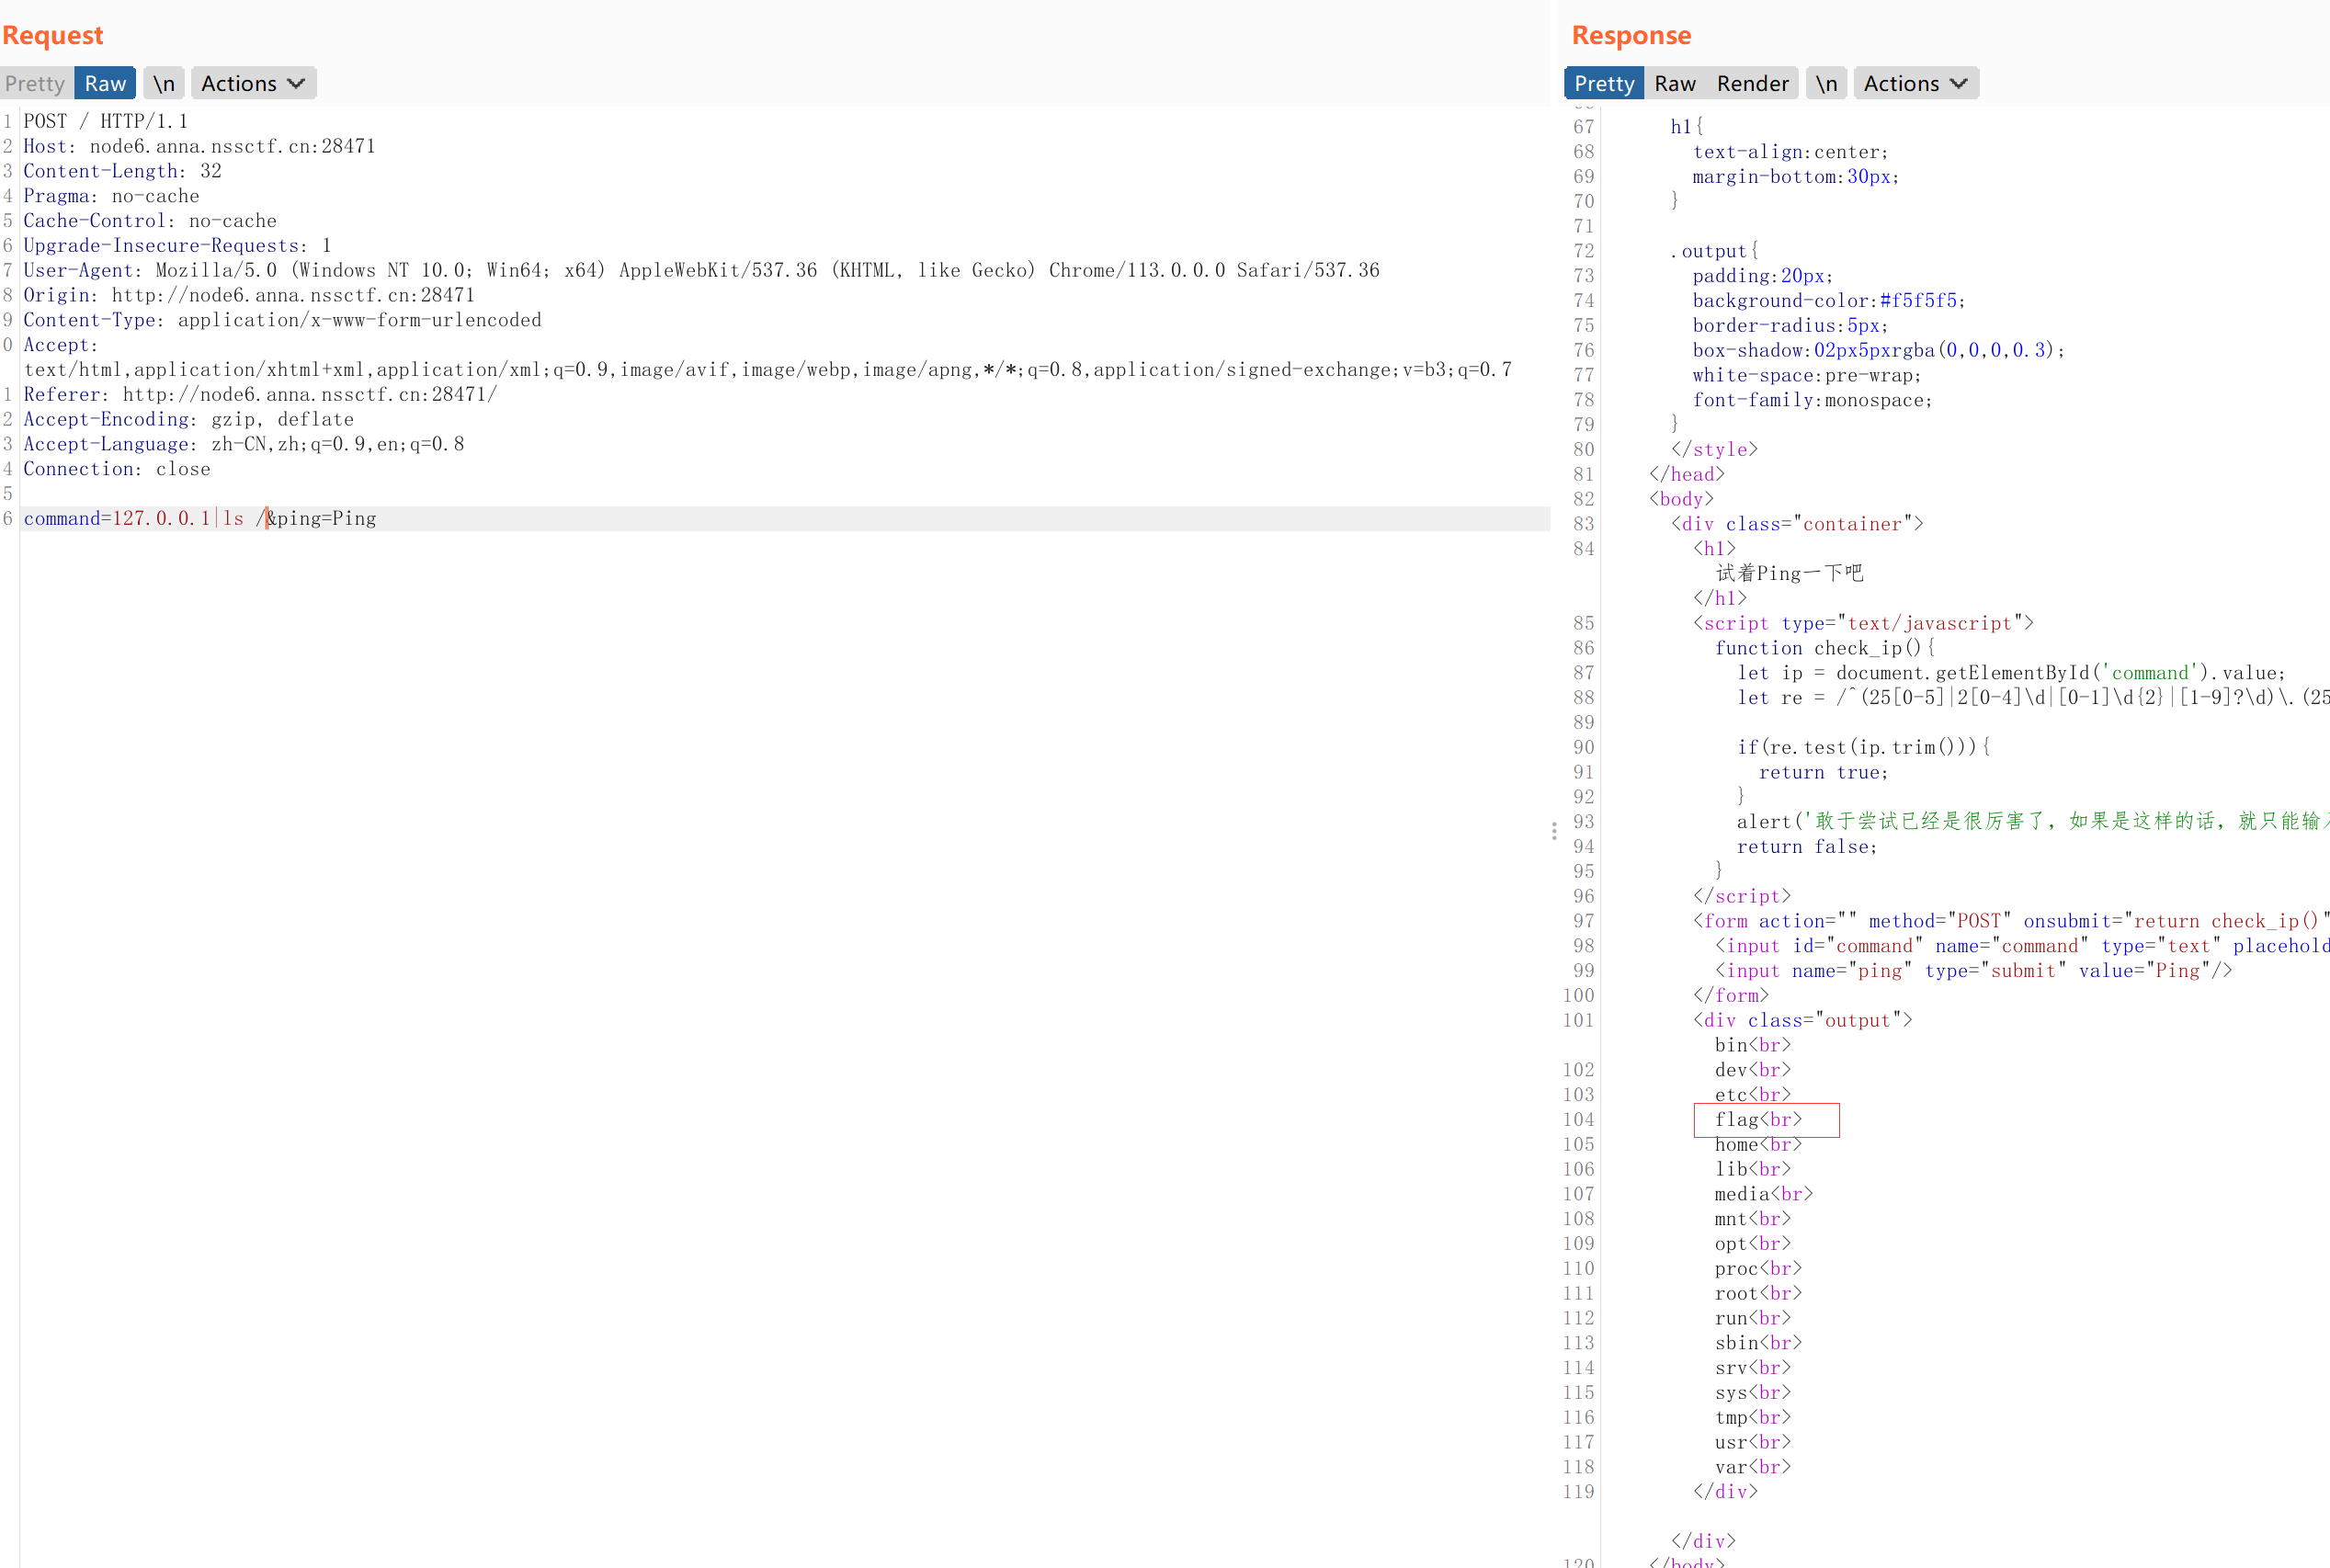This screenshot has width=2330, height=1568.
Task: Click the 试着Ping一下吧 heading text
Action: click(1789, 573)
